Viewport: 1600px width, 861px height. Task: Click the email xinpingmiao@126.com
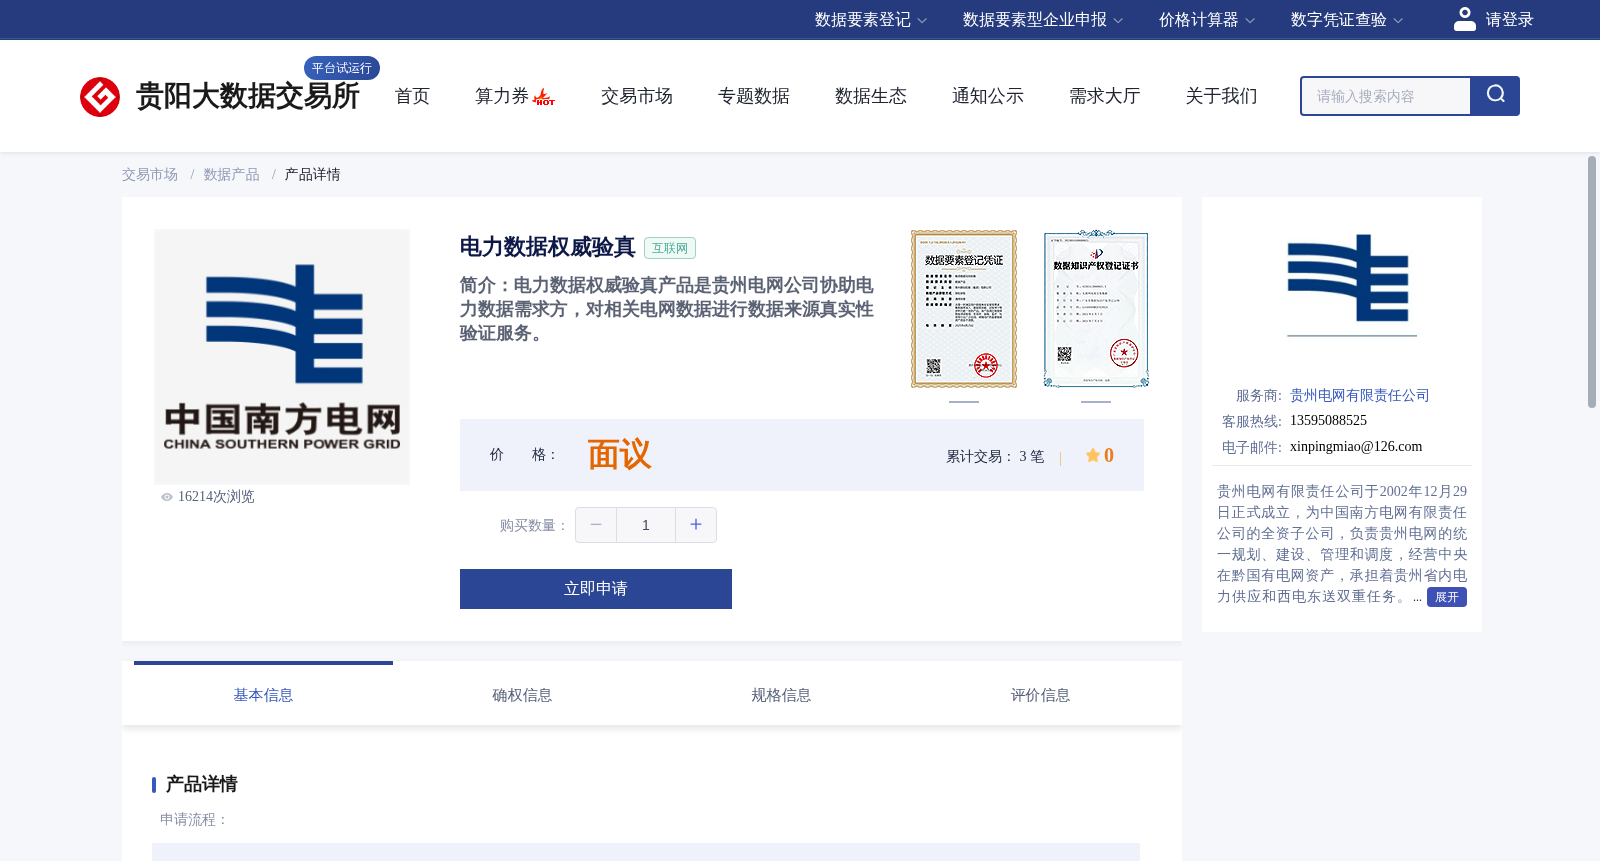click(x=1356, y=447)
